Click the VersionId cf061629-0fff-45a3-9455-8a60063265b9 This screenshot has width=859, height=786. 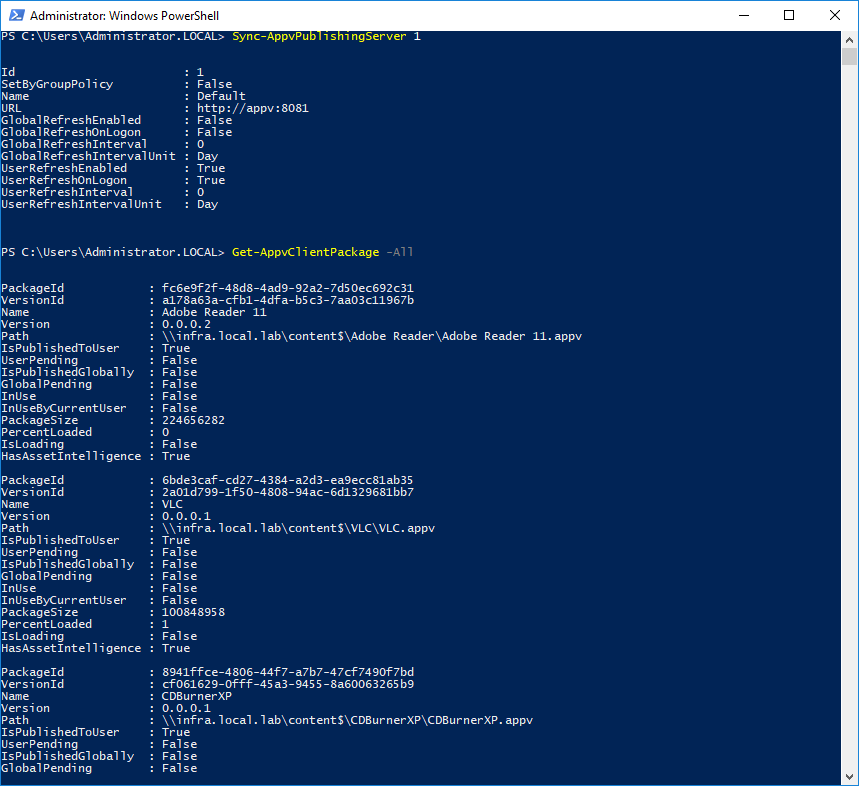[288, 685]
